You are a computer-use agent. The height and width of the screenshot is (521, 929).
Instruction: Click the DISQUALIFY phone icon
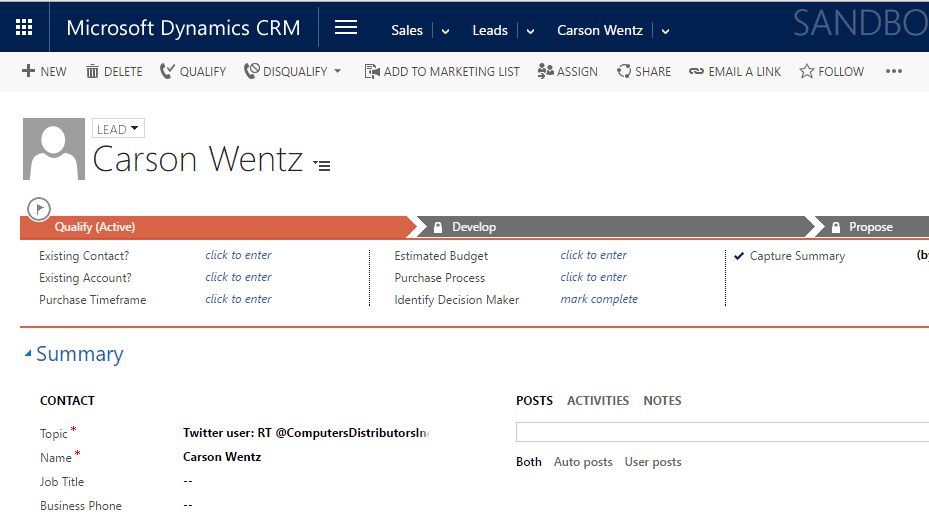tap(252, 71)
